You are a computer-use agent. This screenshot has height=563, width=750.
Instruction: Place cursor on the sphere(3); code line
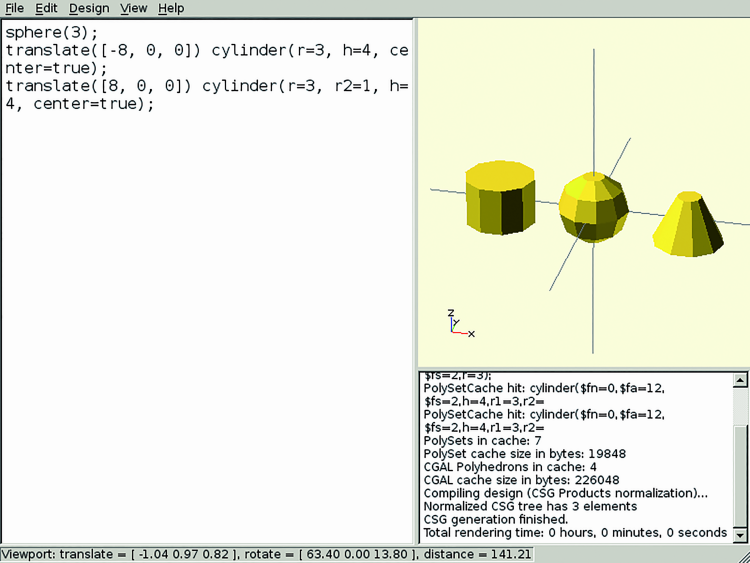(x=50, y=31)
